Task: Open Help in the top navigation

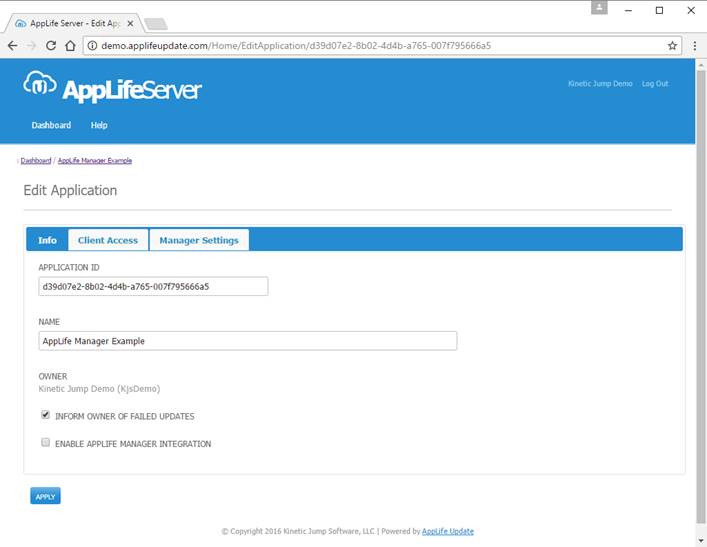Action: 99,125
